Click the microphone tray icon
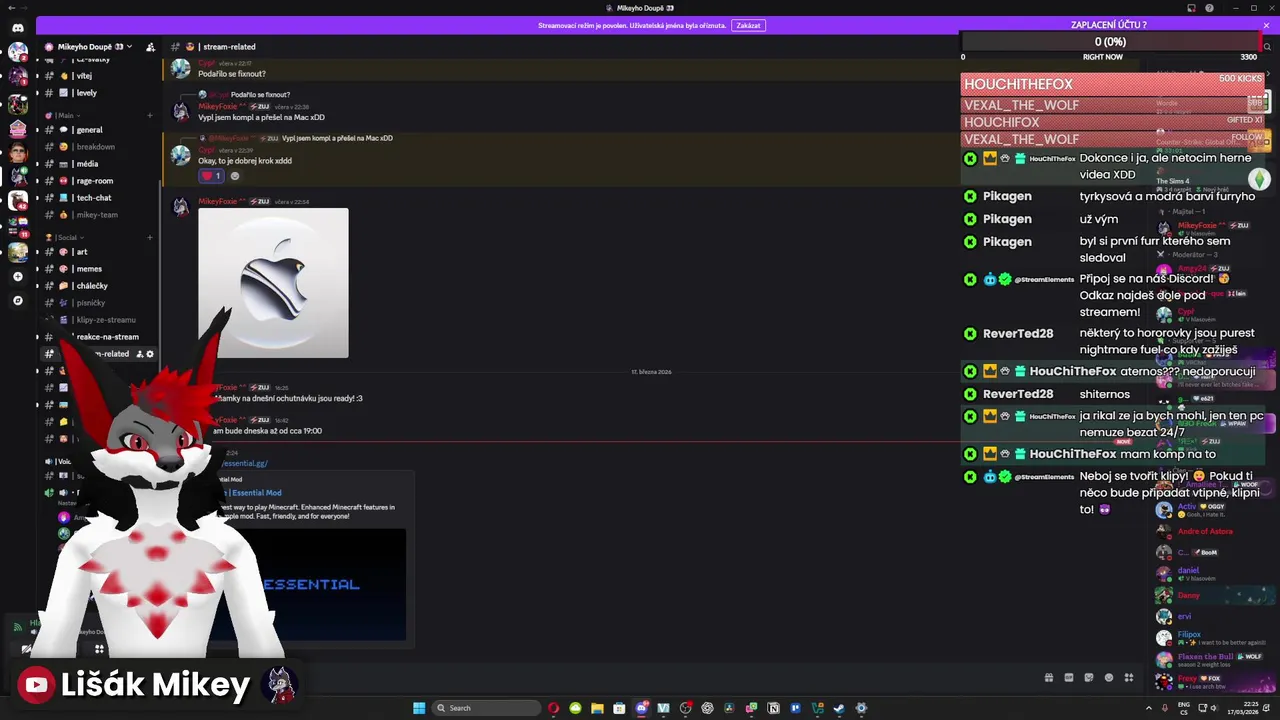The width and height of the screenshot is (1280, 720). pos(1165,708)
